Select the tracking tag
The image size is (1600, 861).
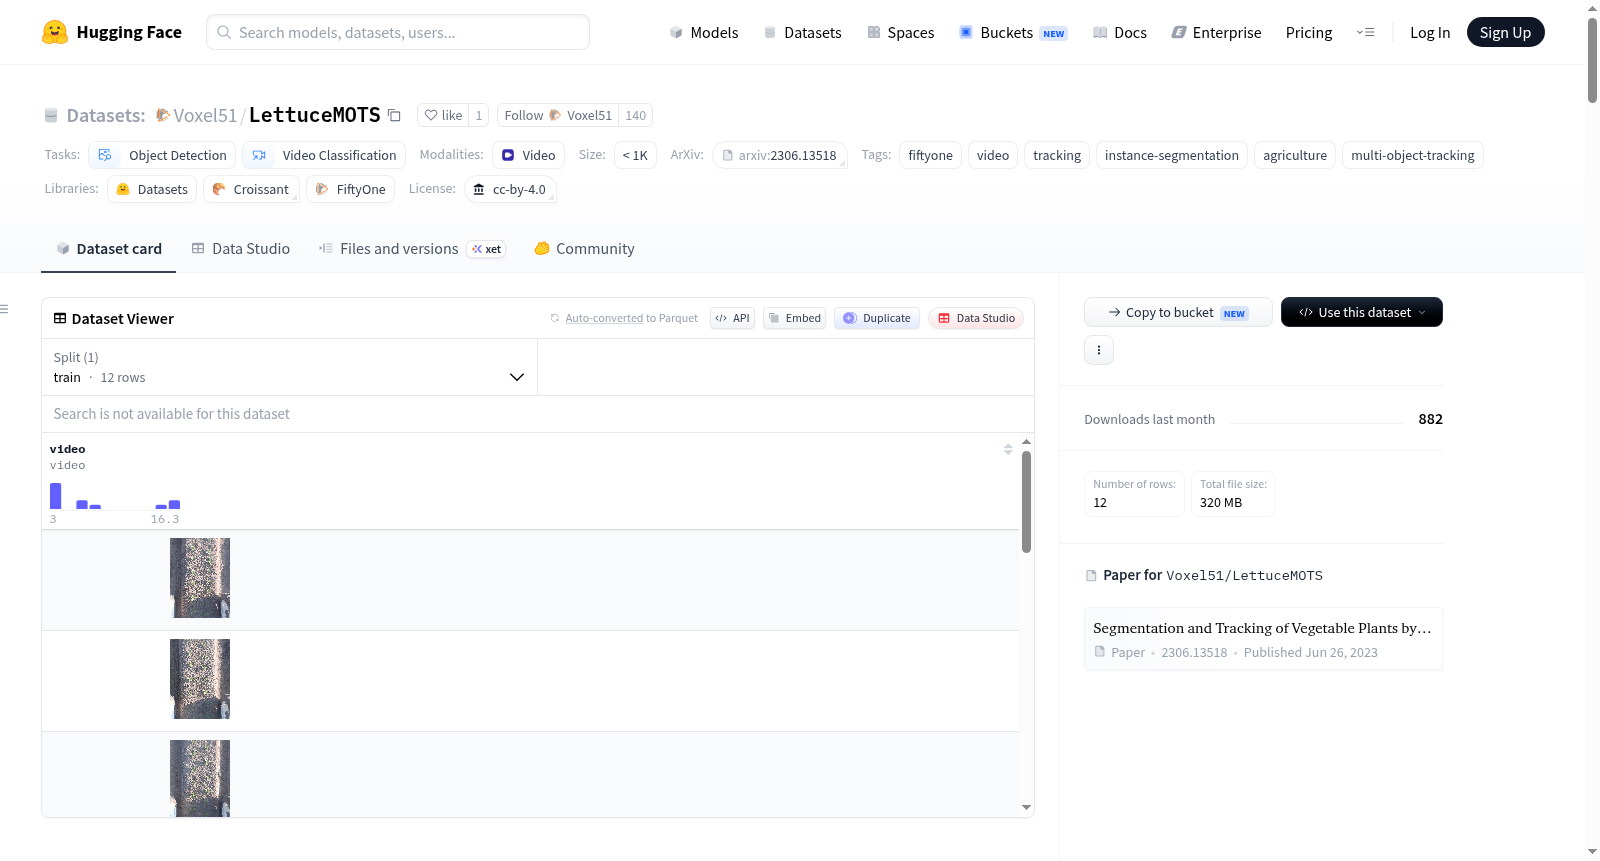[x=1057, y=155]
